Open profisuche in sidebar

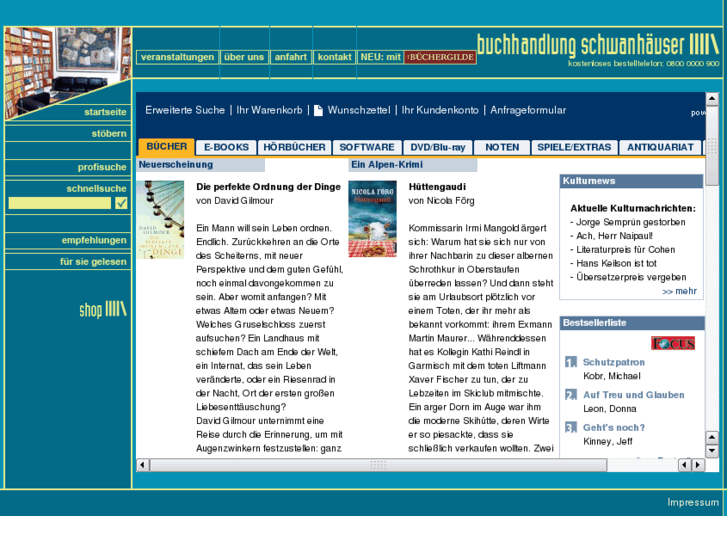[102, 167]
